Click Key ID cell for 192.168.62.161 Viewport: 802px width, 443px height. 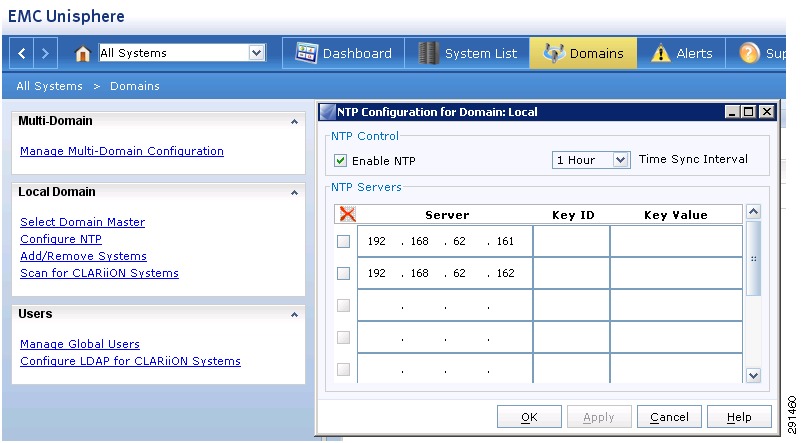(571, 241)
